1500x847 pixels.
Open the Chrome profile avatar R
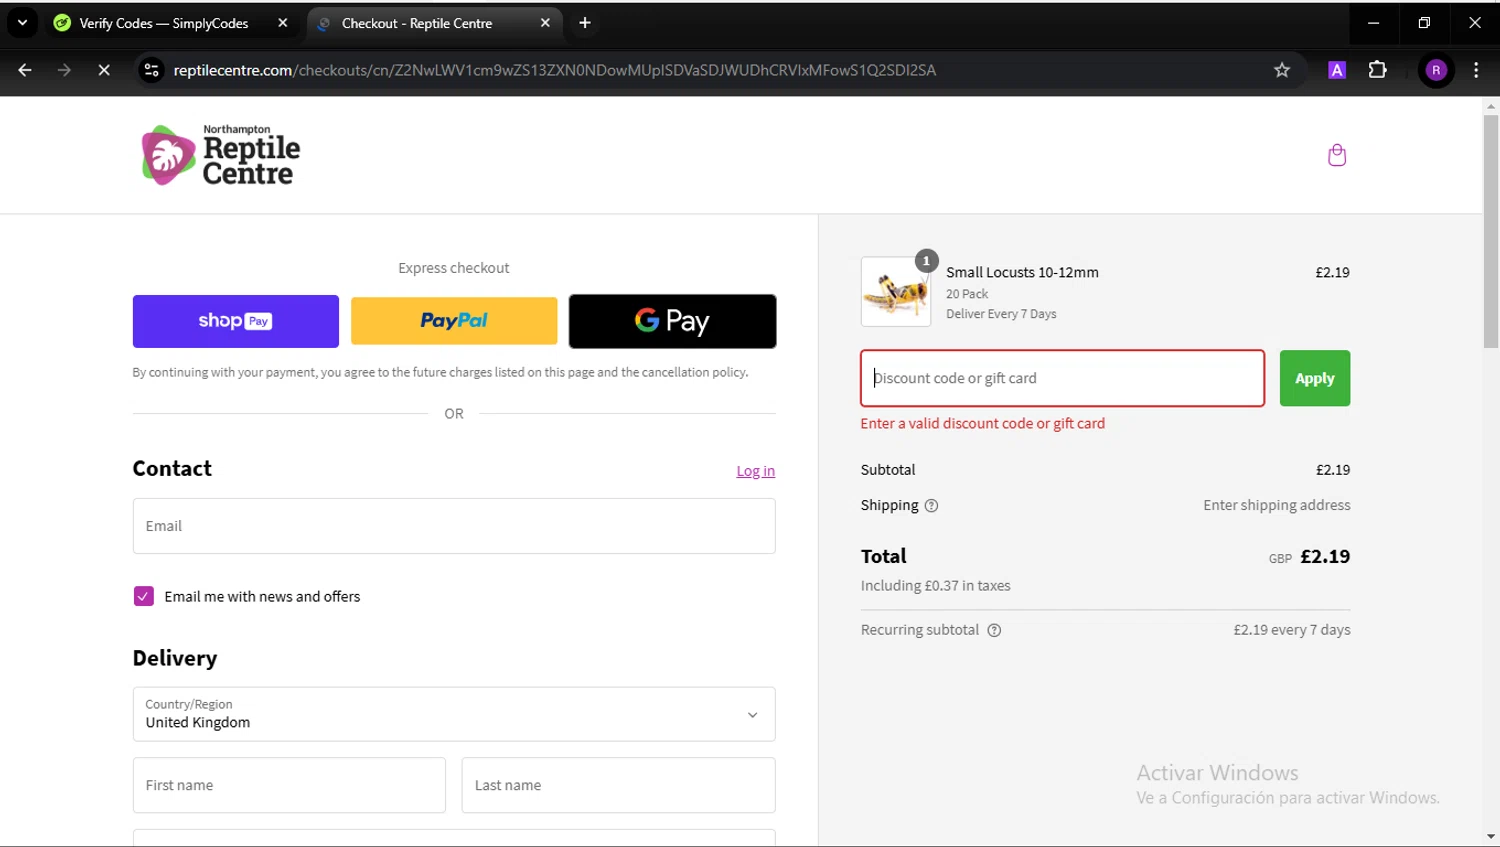click(x=1436, y=70)
